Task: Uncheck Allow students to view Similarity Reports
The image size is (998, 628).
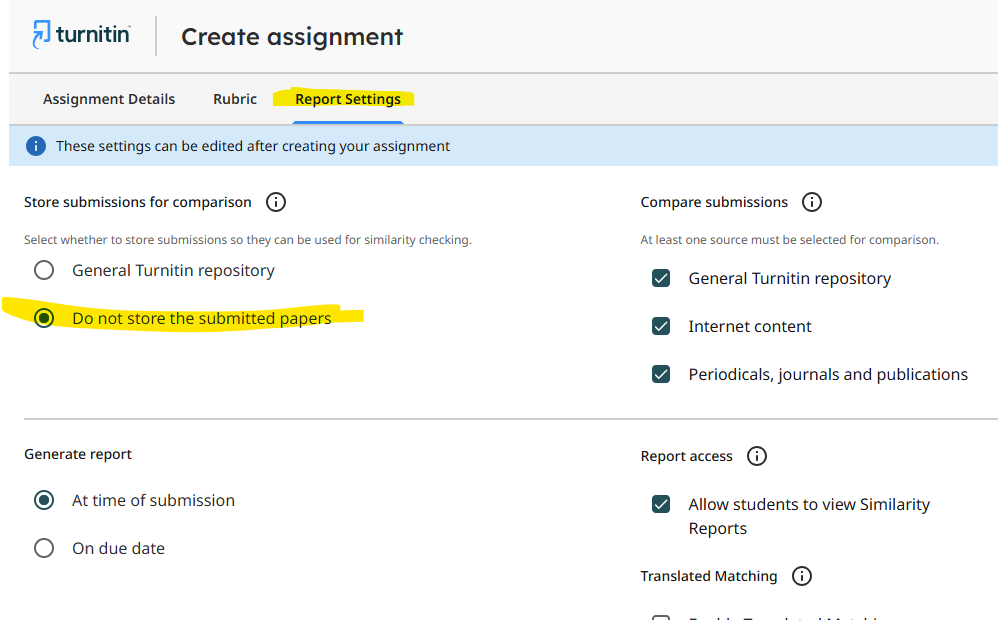Action: tap(661, 504)
